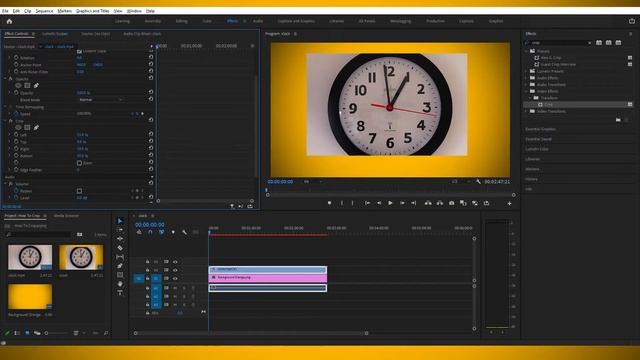Image resolution: width=640 pixels, height=360 pixels.
Task: Toggle the Crop effect fx switch
Action: coord(11,121)
